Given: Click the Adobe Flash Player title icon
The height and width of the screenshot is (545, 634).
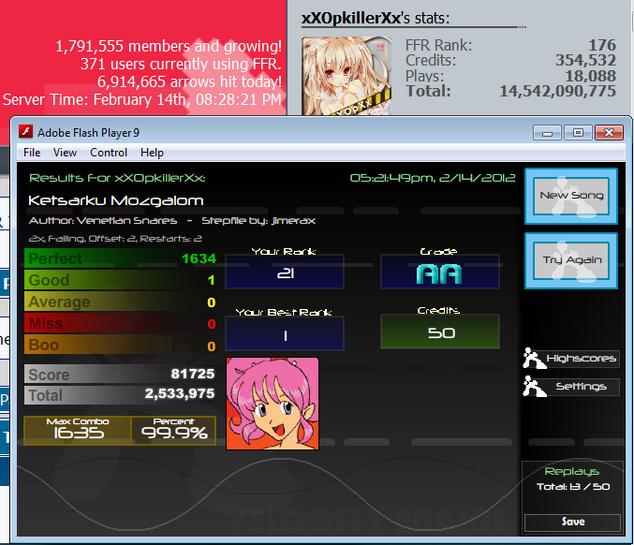Looking at the screenshot, I should (x=26, y=132).
